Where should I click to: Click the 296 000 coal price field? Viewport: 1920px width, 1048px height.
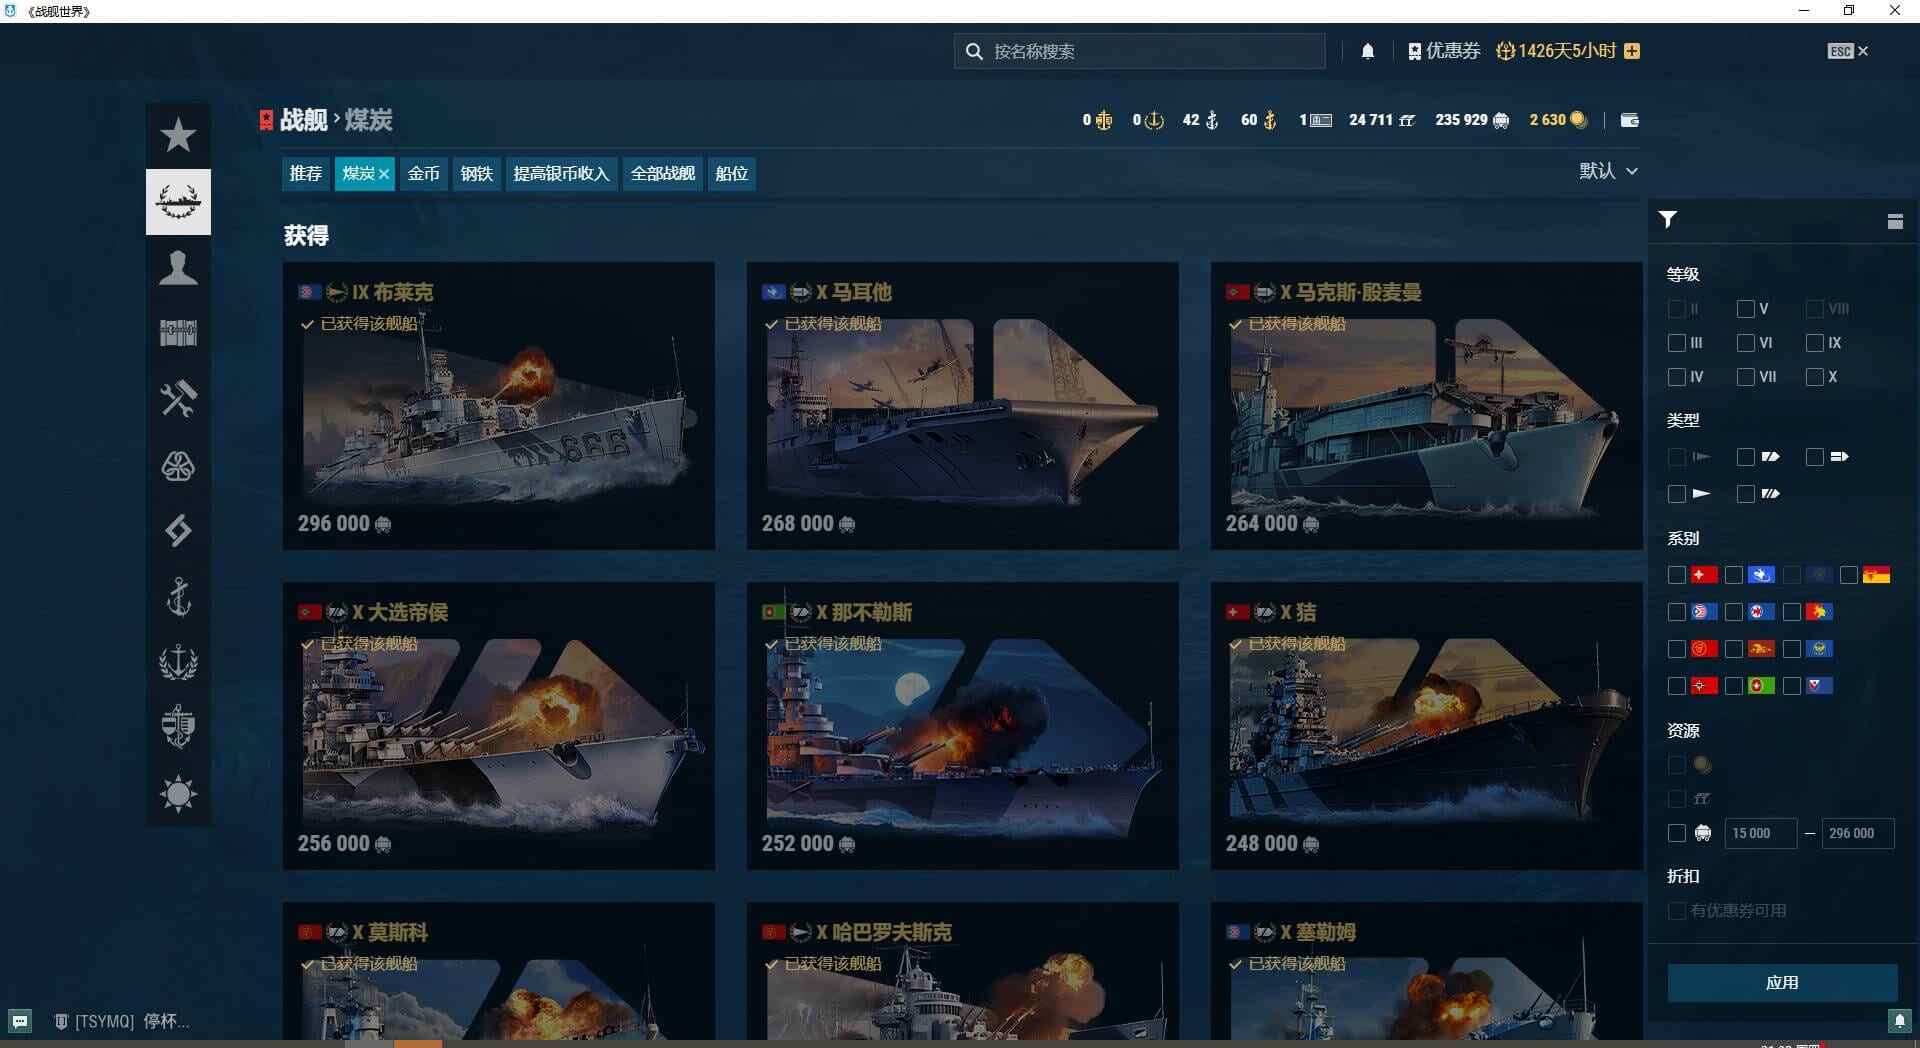click(x=1857, y=833)
